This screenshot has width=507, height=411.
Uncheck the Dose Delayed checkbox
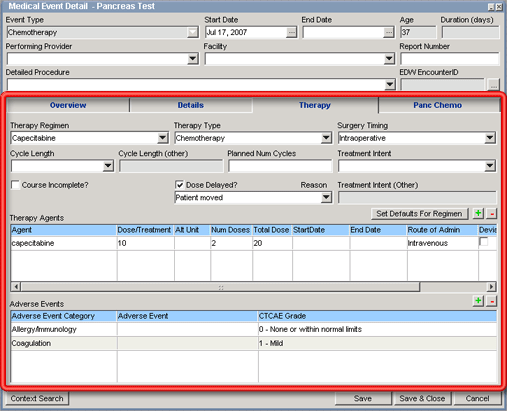click(x=179, y=185)
